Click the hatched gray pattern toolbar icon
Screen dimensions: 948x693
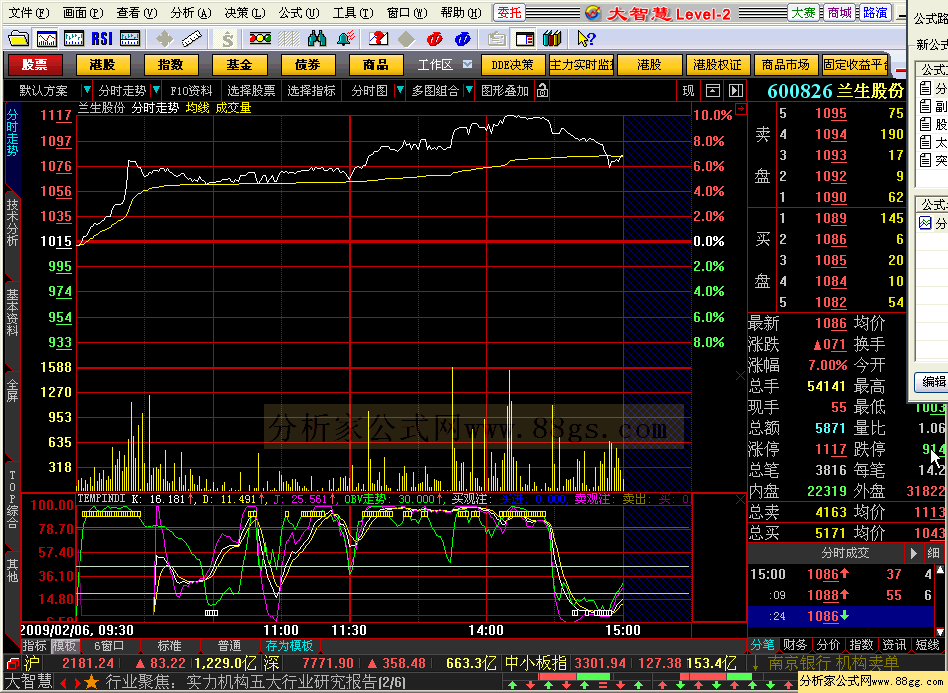[x=288, y=39]
